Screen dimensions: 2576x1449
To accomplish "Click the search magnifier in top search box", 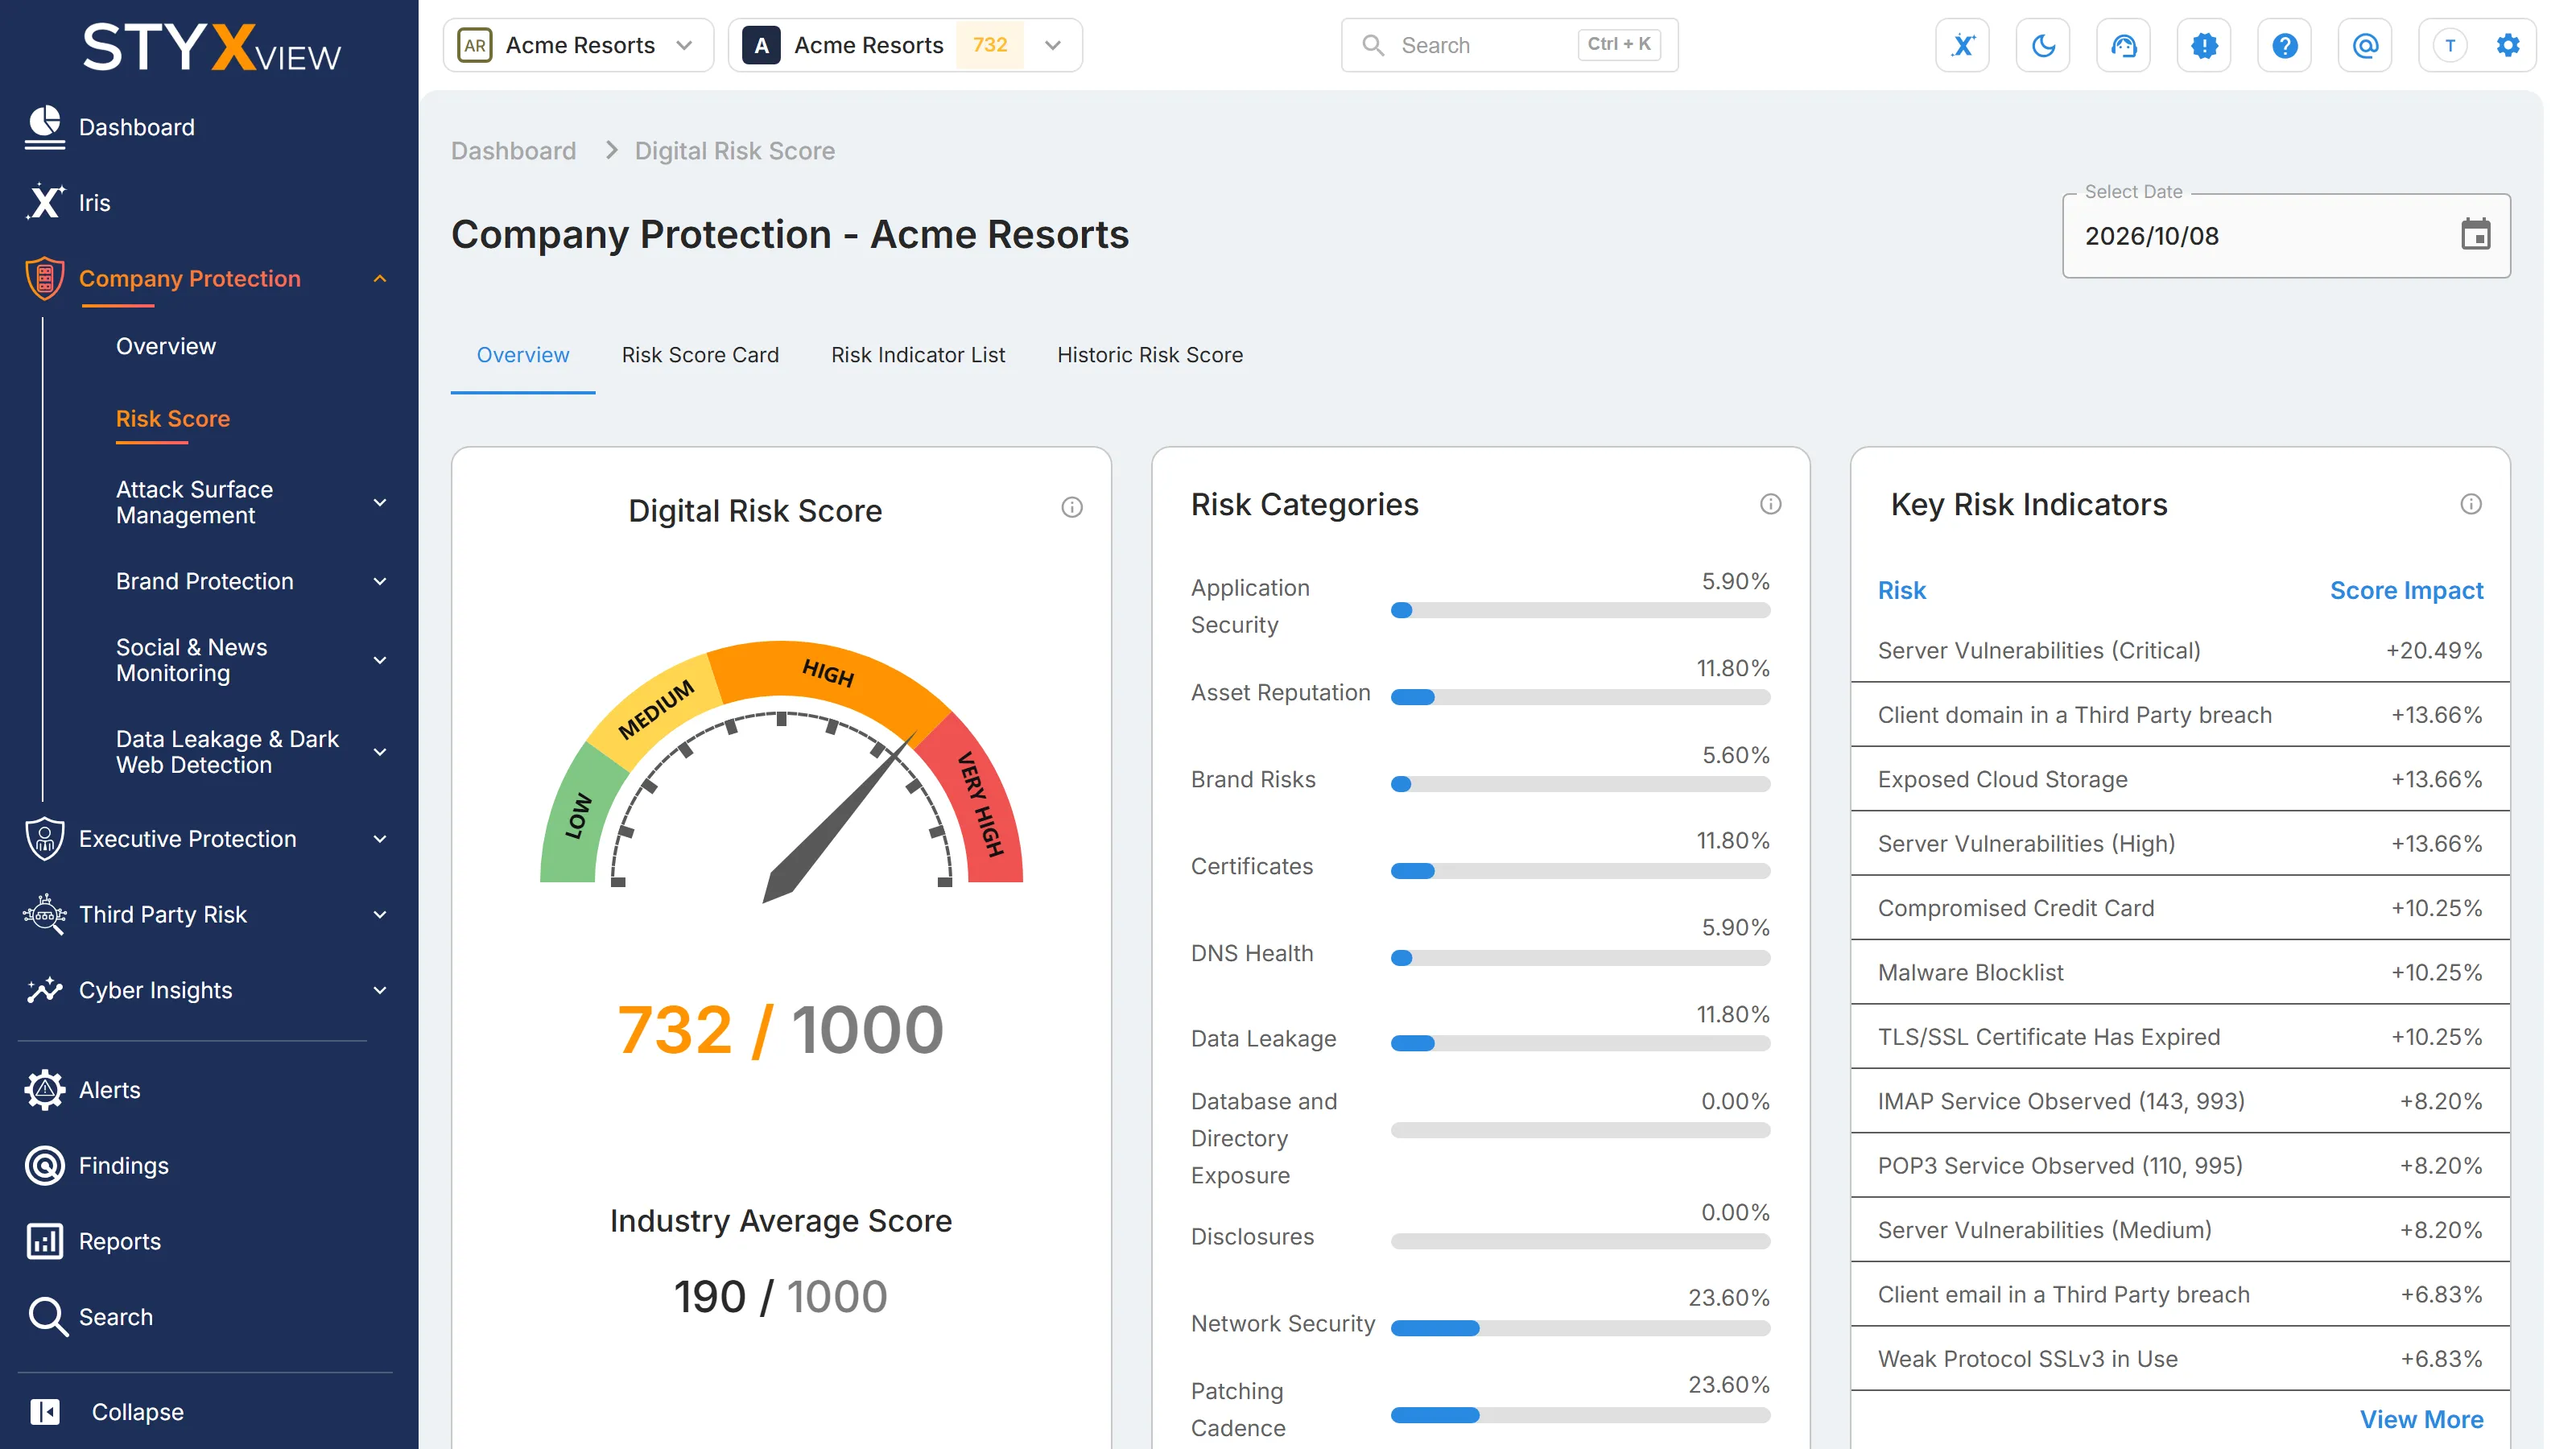I will (x=1373, y=45).
